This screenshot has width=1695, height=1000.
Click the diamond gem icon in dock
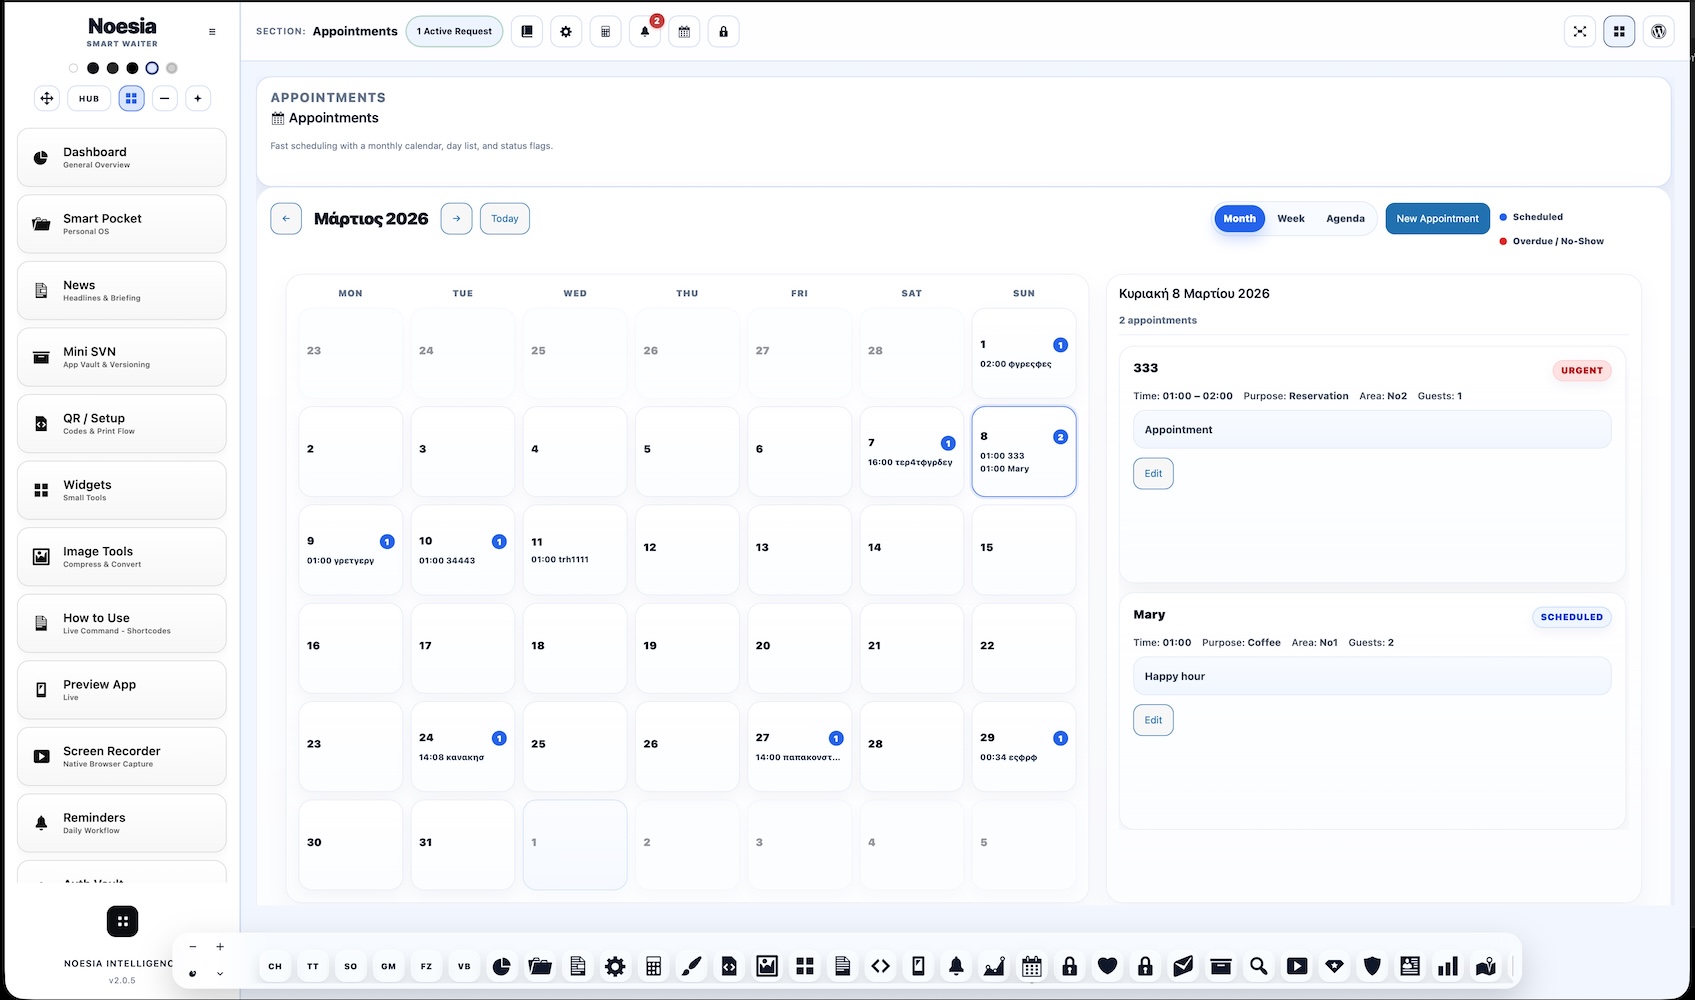click(x=1334, y=966)
